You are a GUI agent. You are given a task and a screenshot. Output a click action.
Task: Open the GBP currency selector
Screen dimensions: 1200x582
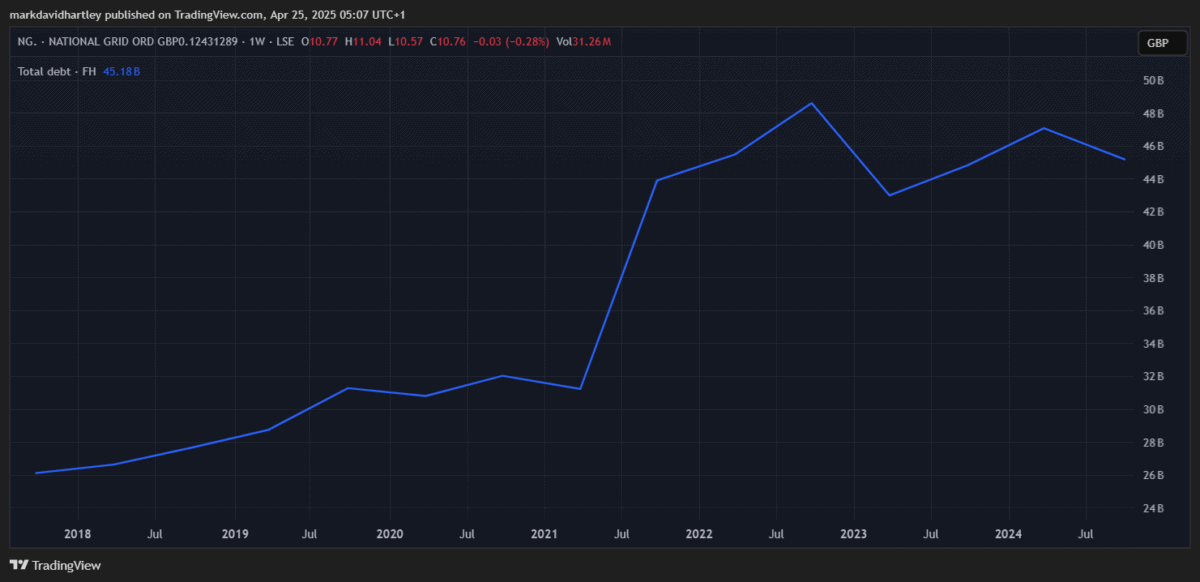pyautogui.click(x=1158, y=43)
